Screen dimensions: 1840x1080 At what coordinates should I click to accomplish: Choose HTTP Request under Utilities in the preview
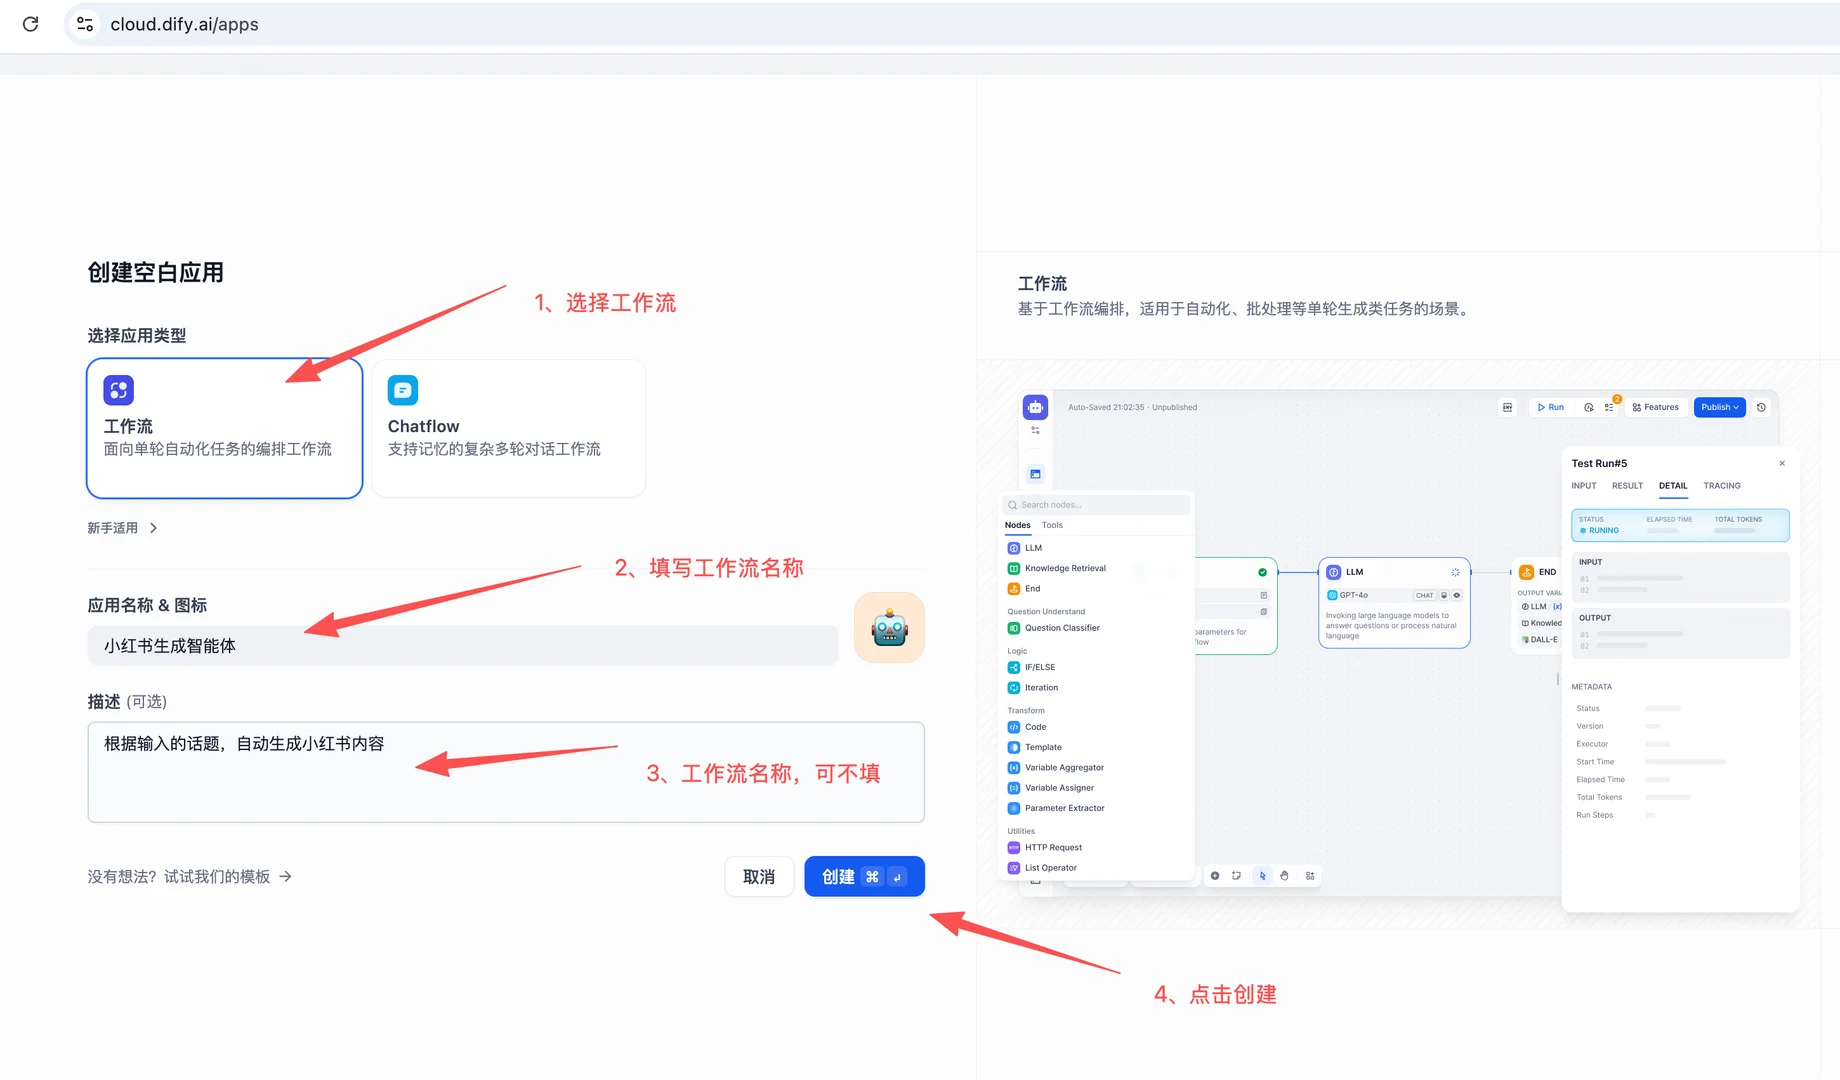coord(1045,847)
